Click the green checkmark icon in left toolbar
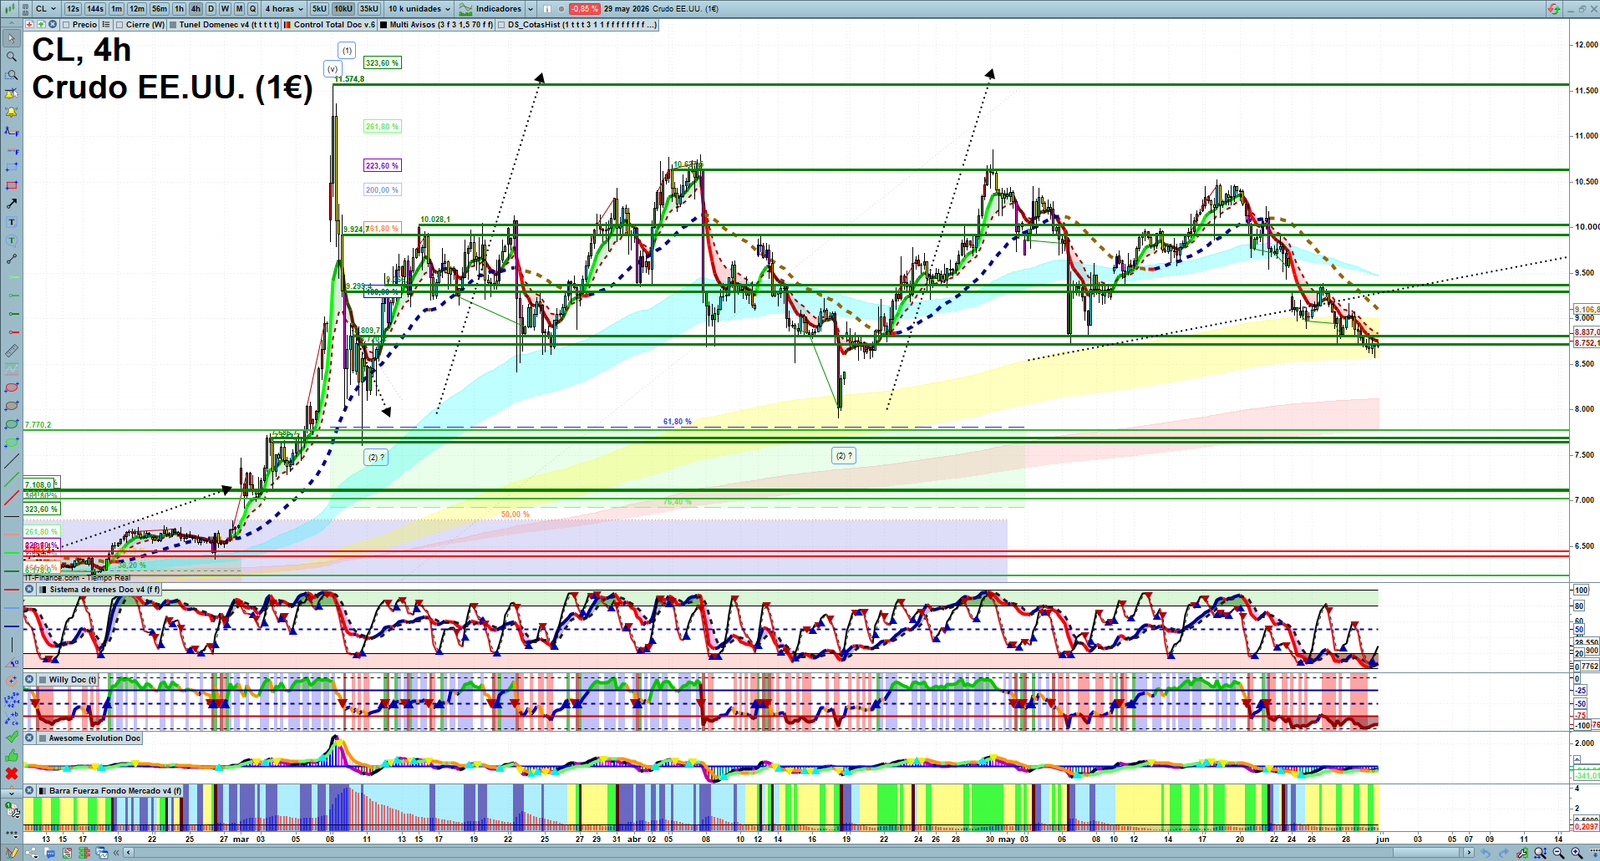1600x861 pixels. [11, 737]
